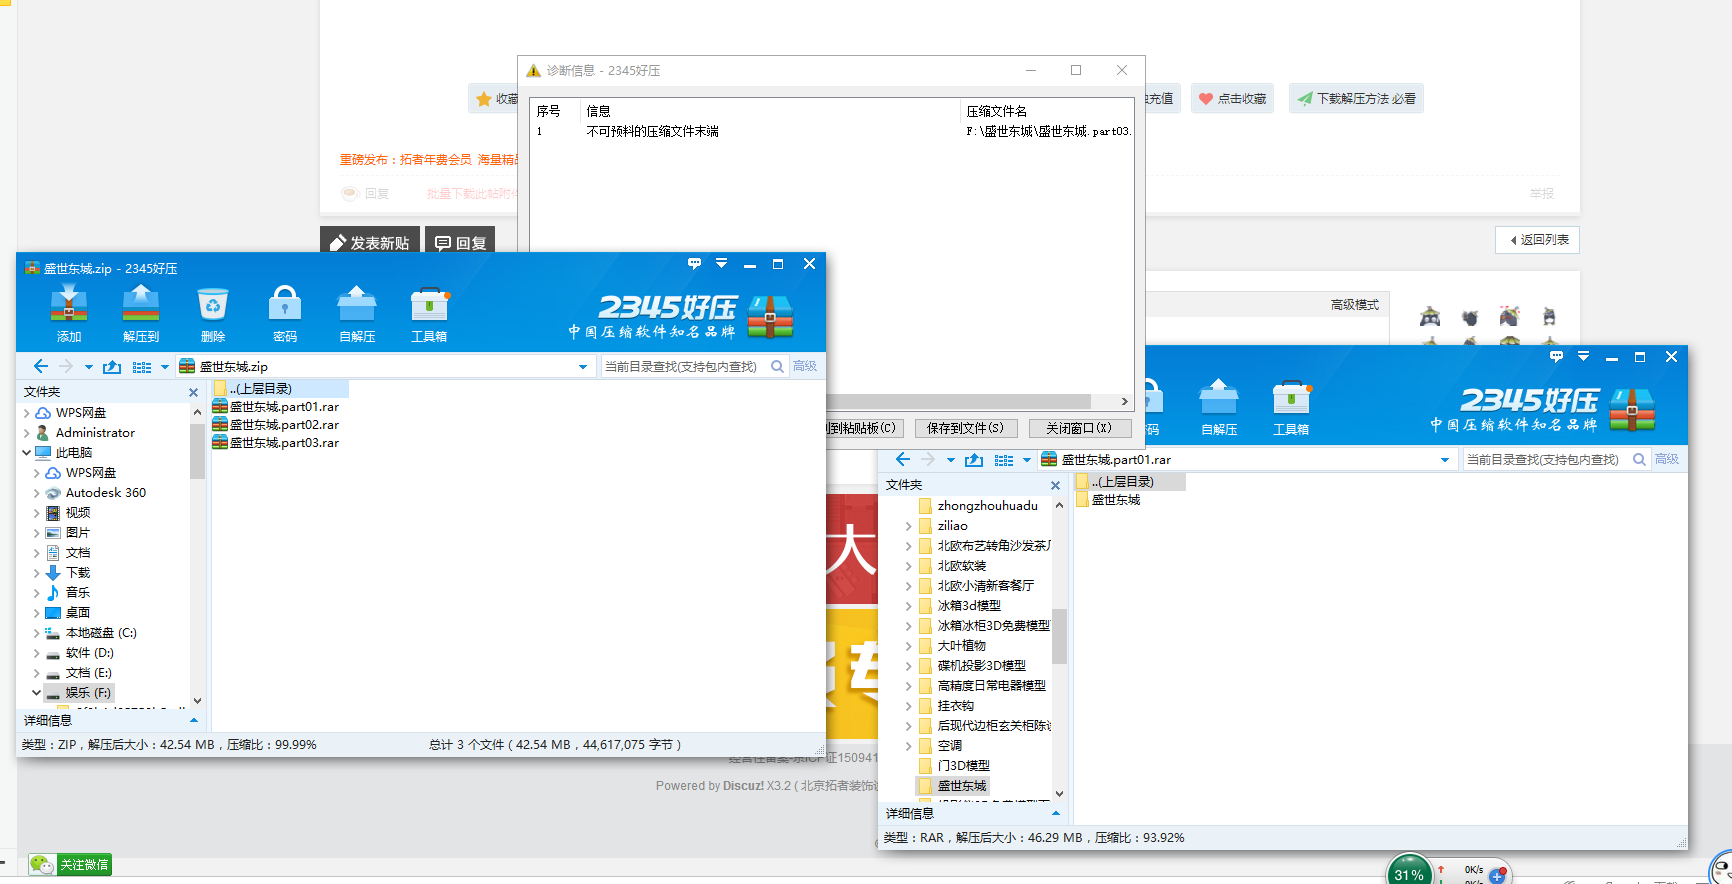Click the 回复 button beside 发表新贴

coord(460,242)
